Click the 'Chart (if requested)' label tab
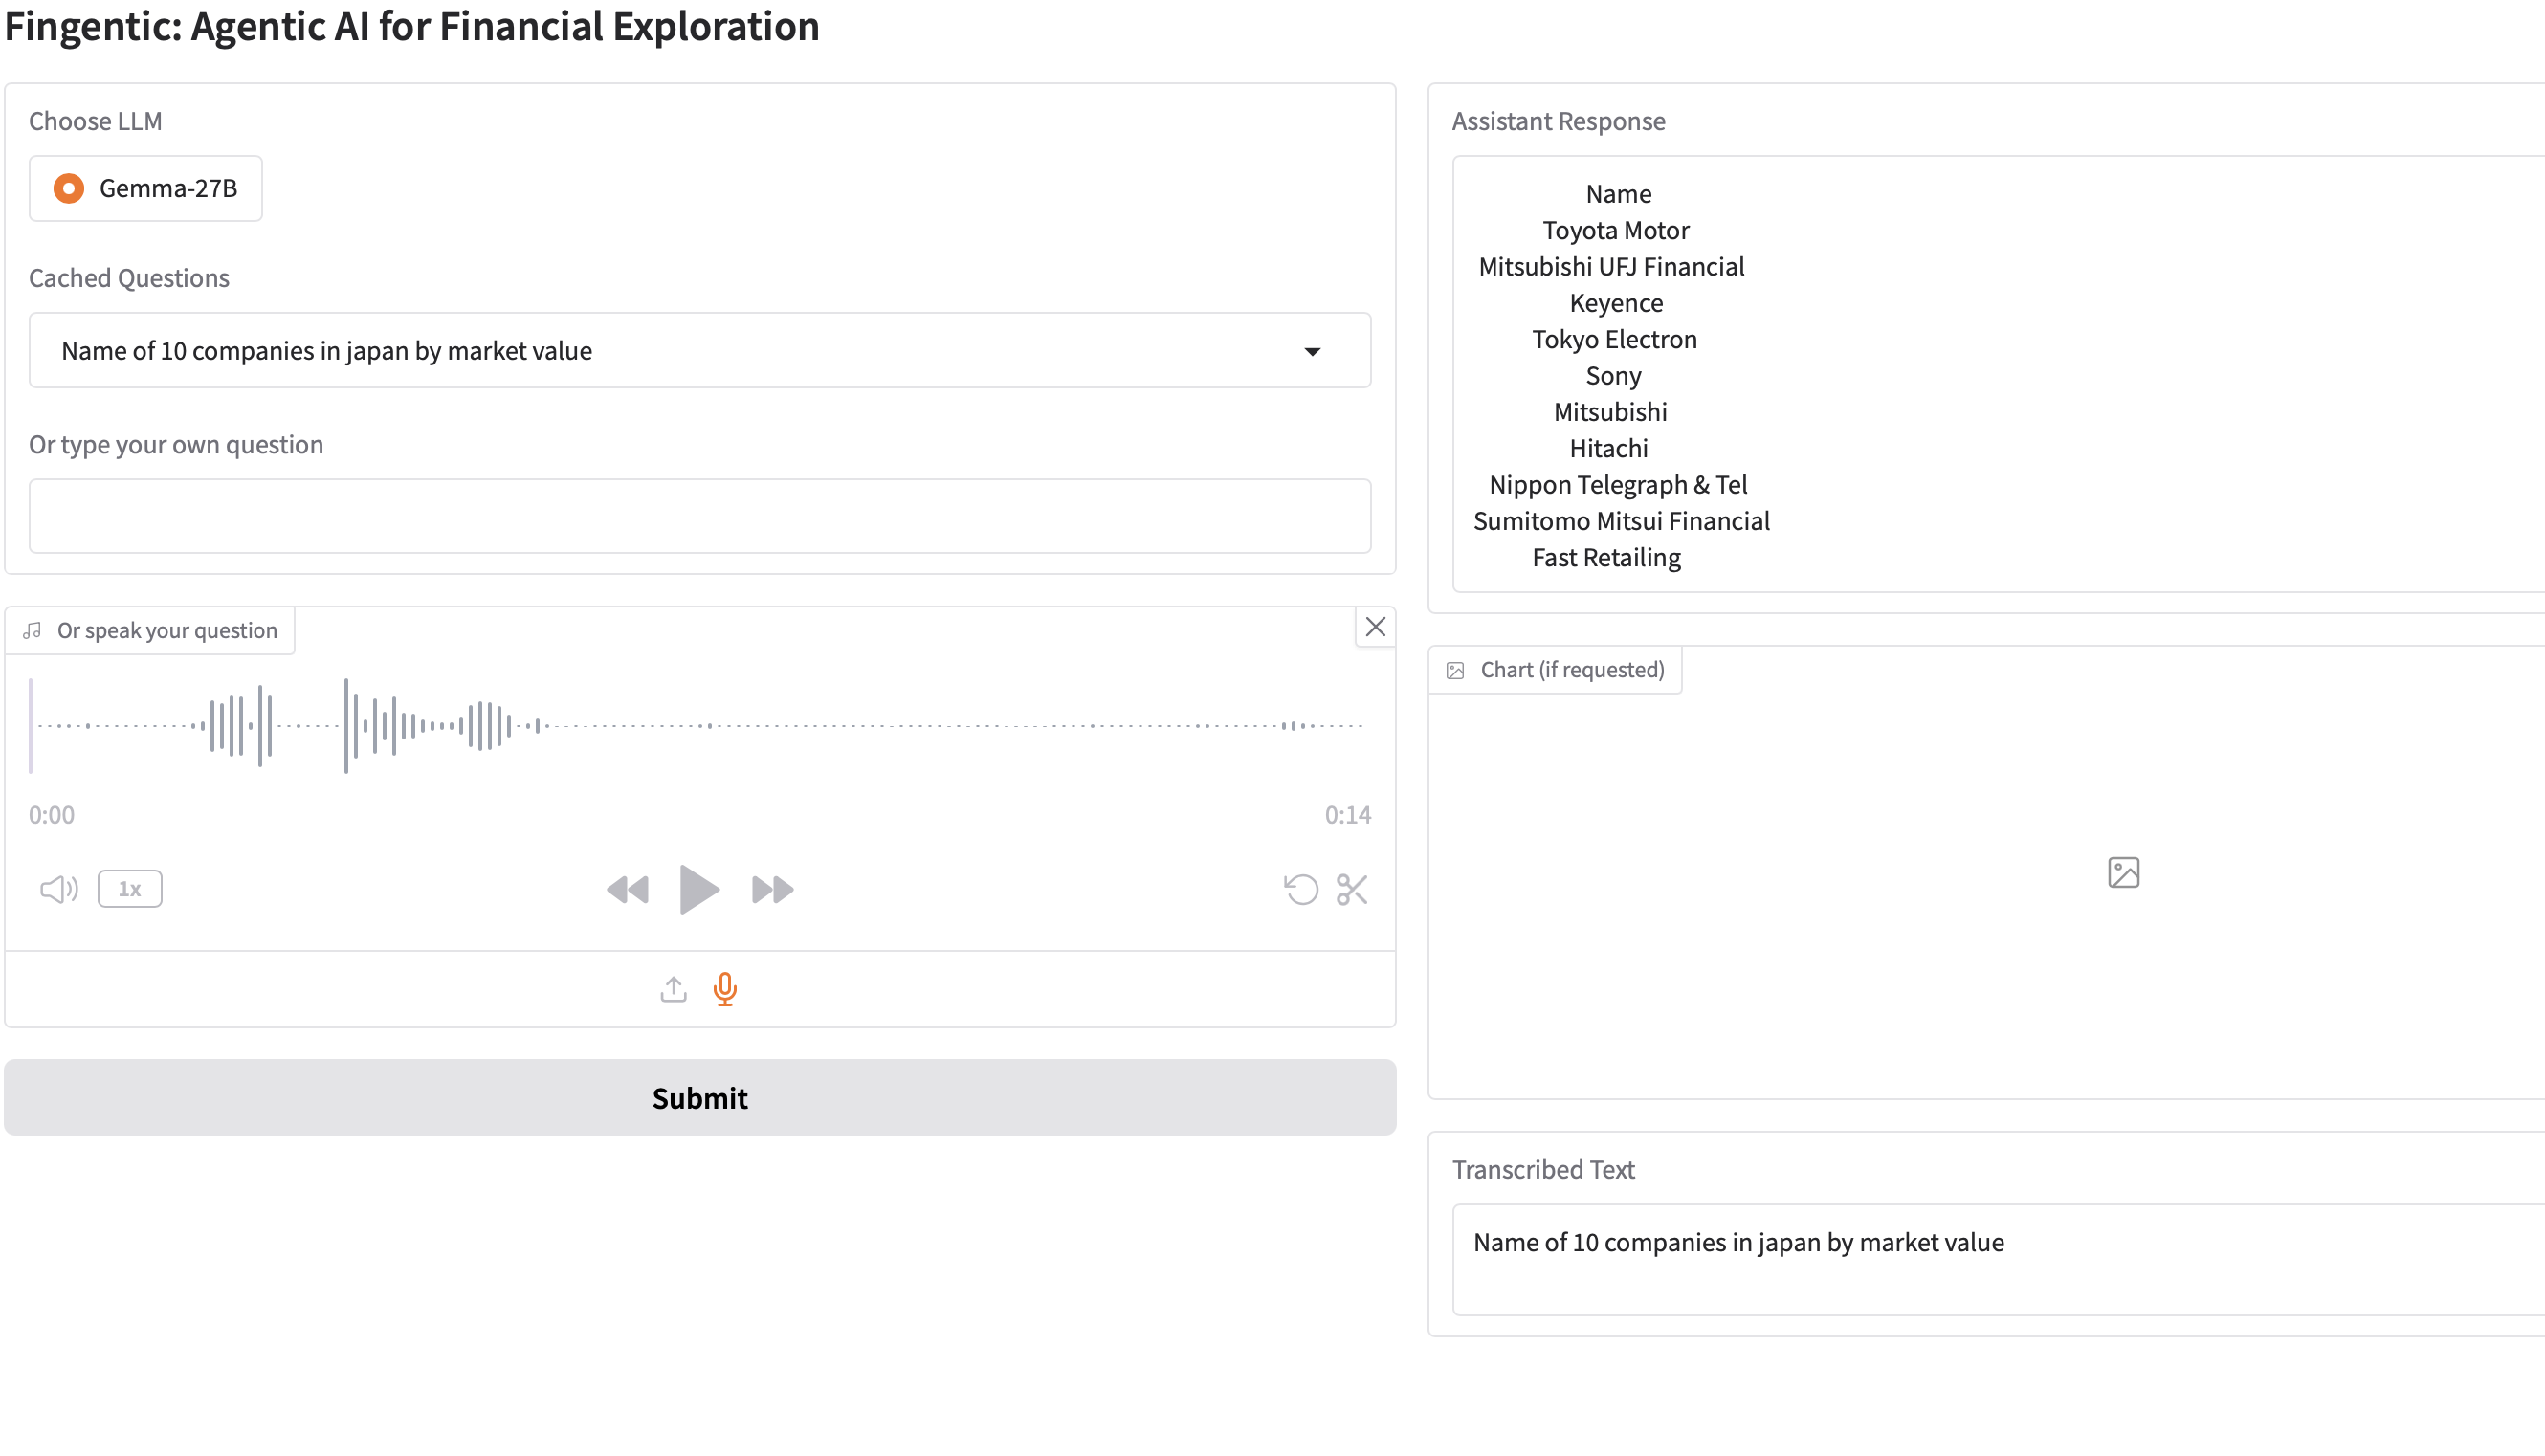Image resolution: width=2545 pixels, height=1456 pixels. [1555, 670]
